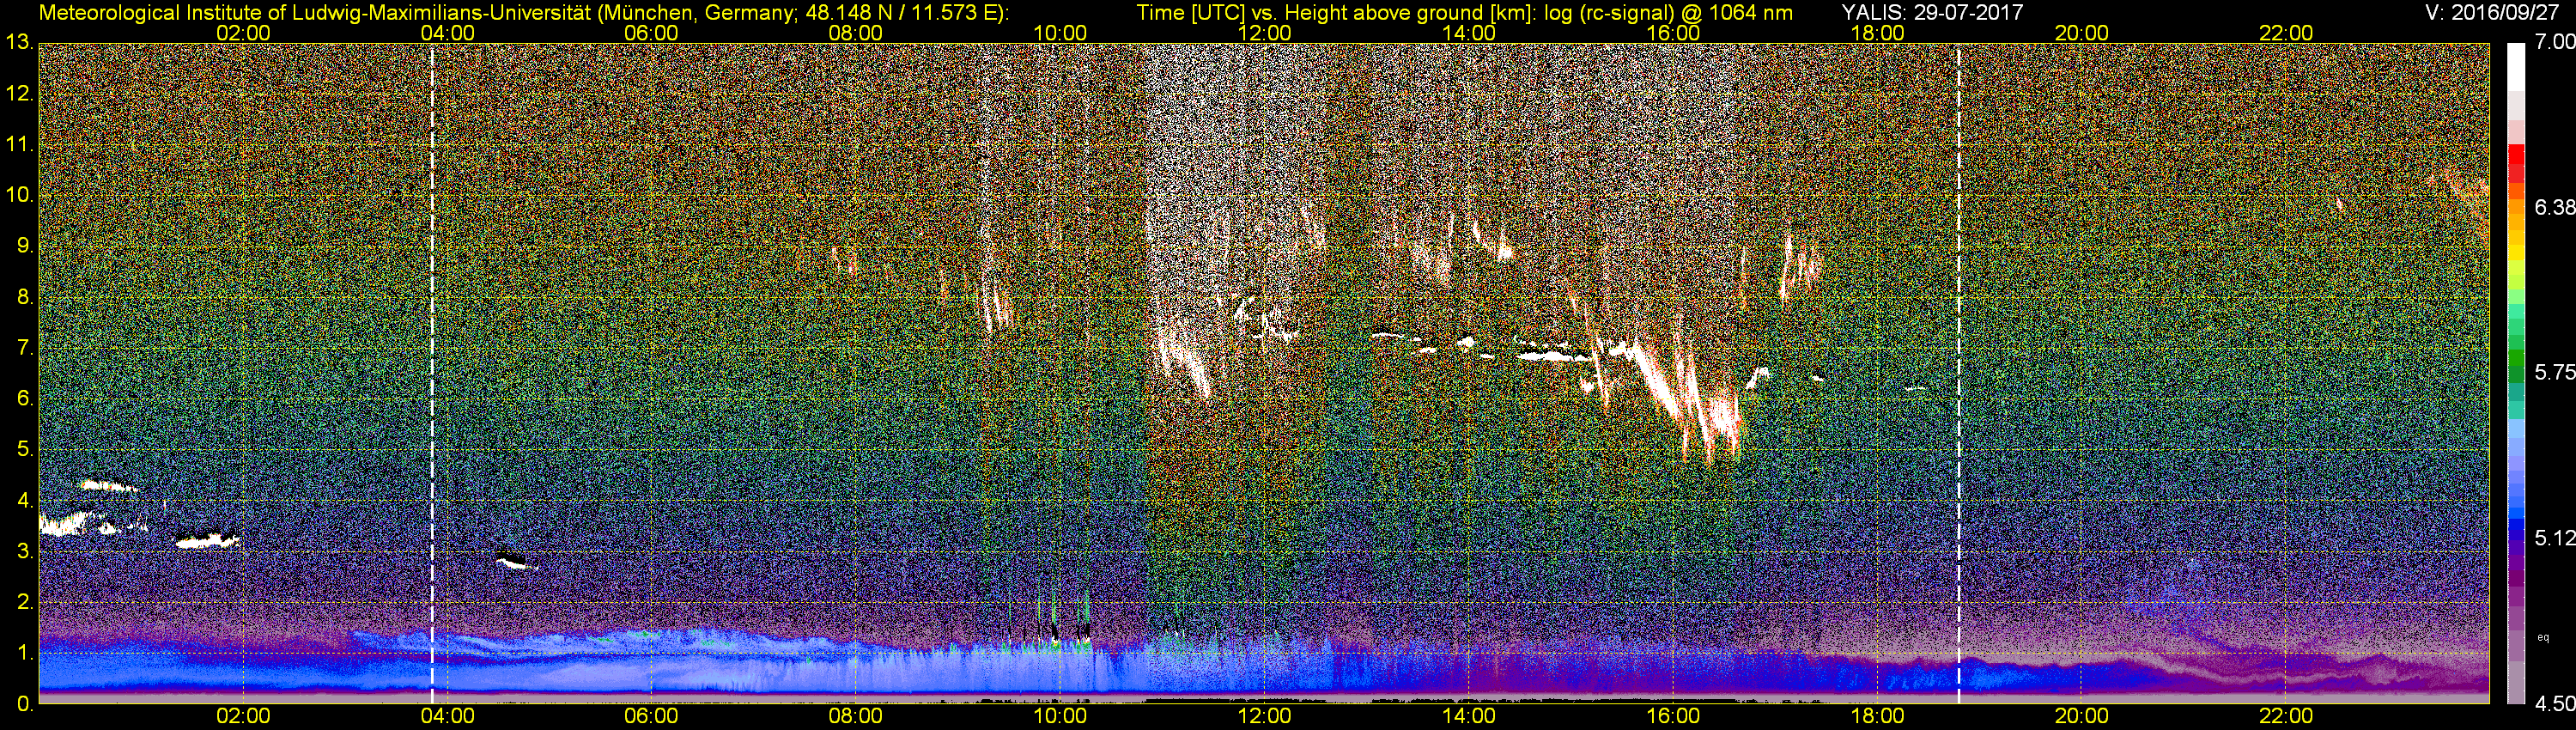Click the 4.50 value on the color scale
Screen dimensions: 2576x730
click(x=2555, y=704)
